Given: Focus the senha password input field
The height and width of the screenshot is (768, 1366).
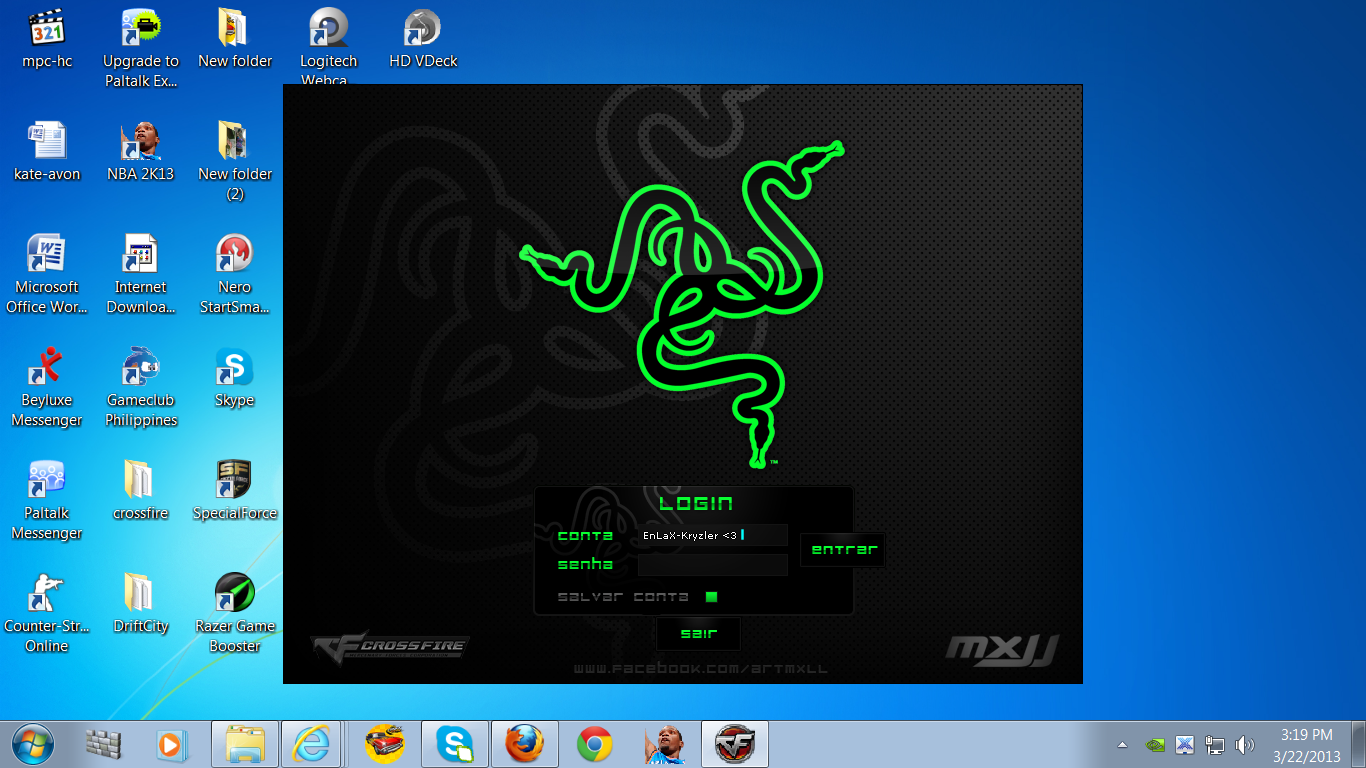Looking at the screenshot, I should point(713,565).
